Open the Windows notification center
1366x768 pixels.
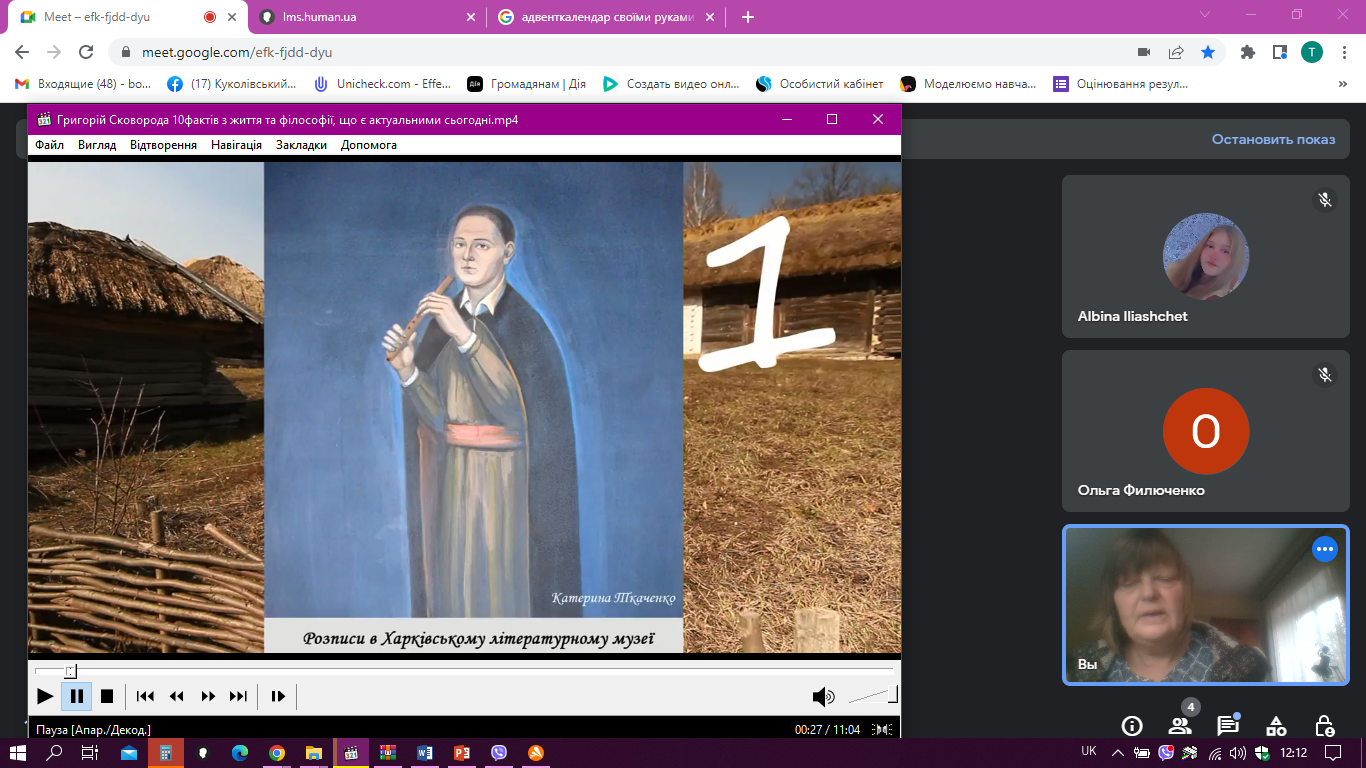(x=1332, y=752)
